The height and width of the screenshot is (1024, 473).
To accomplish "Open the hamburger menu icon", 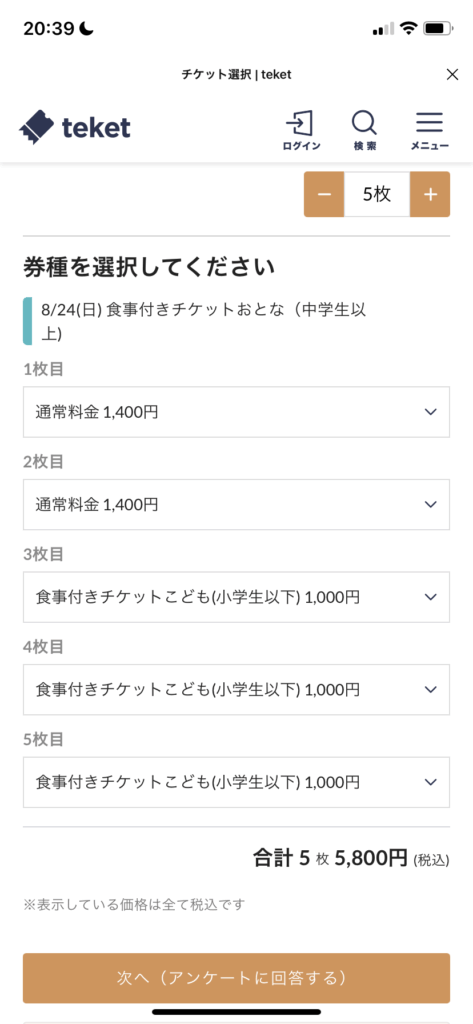I will coord(429,123).
